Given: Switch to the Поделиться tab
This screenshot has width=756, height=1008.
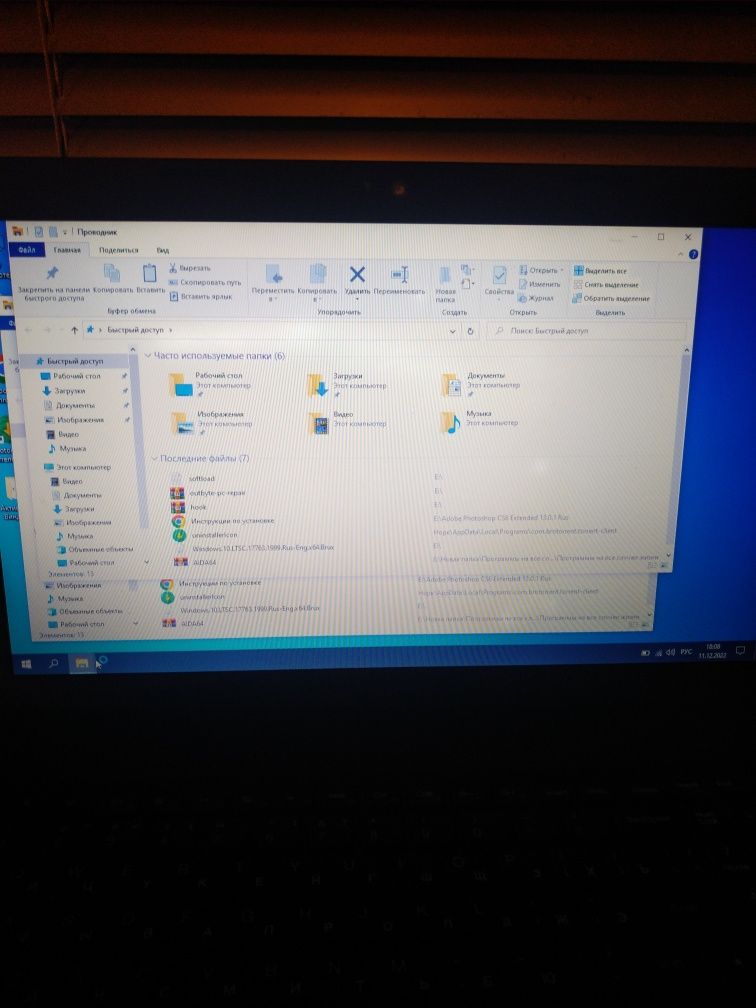Looking at the screenshot, I should 118,250.
